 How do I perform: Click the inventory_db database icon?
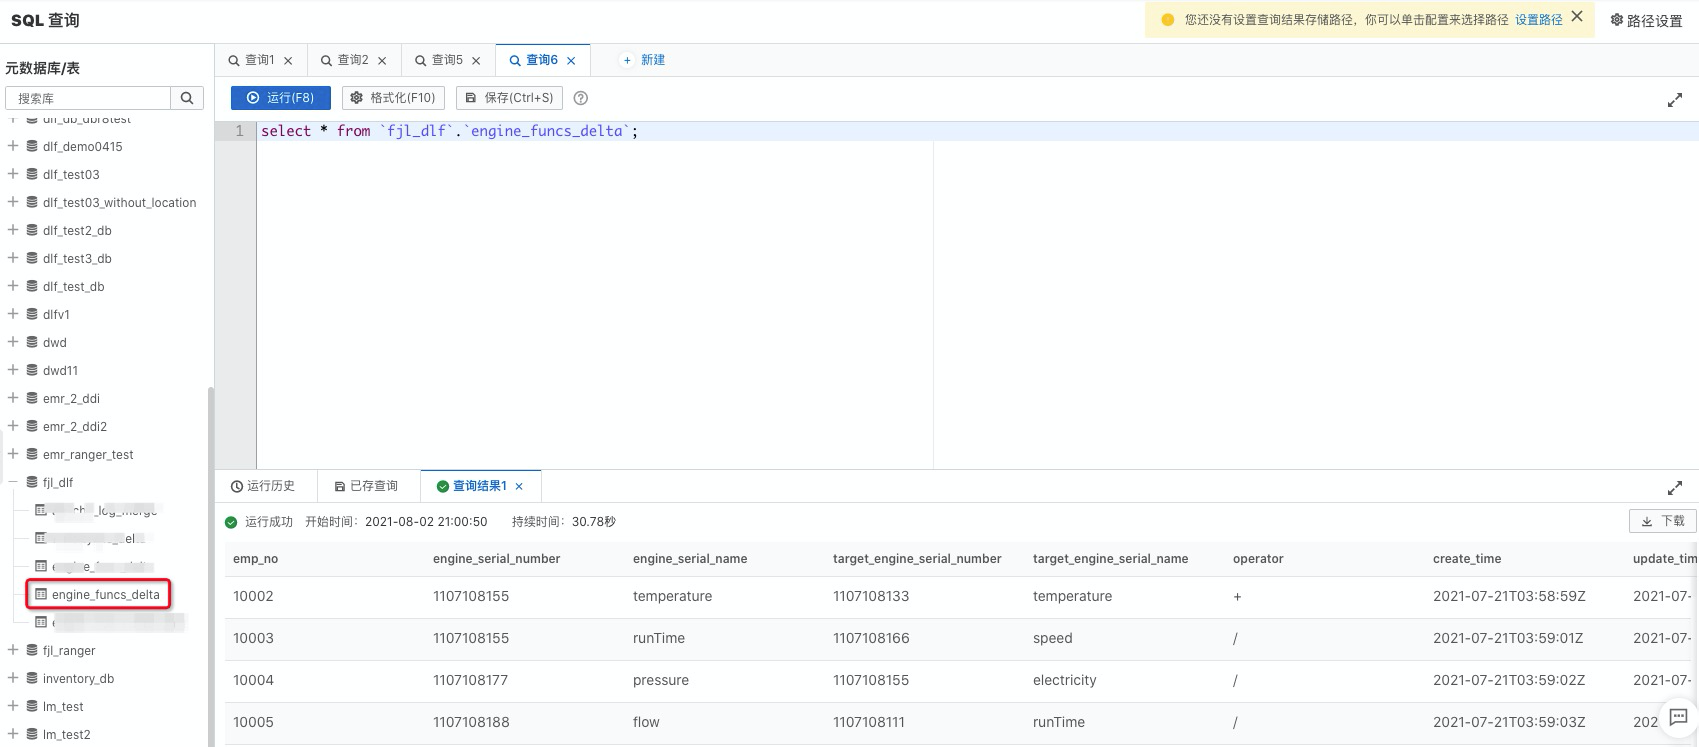point(32,678)
